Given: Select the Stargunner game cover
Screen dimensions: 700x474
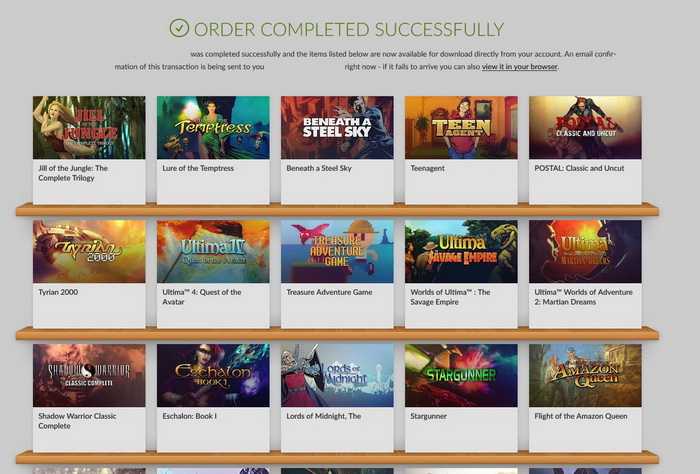Looking at the screenshot, I should click(x=462, y=375).
